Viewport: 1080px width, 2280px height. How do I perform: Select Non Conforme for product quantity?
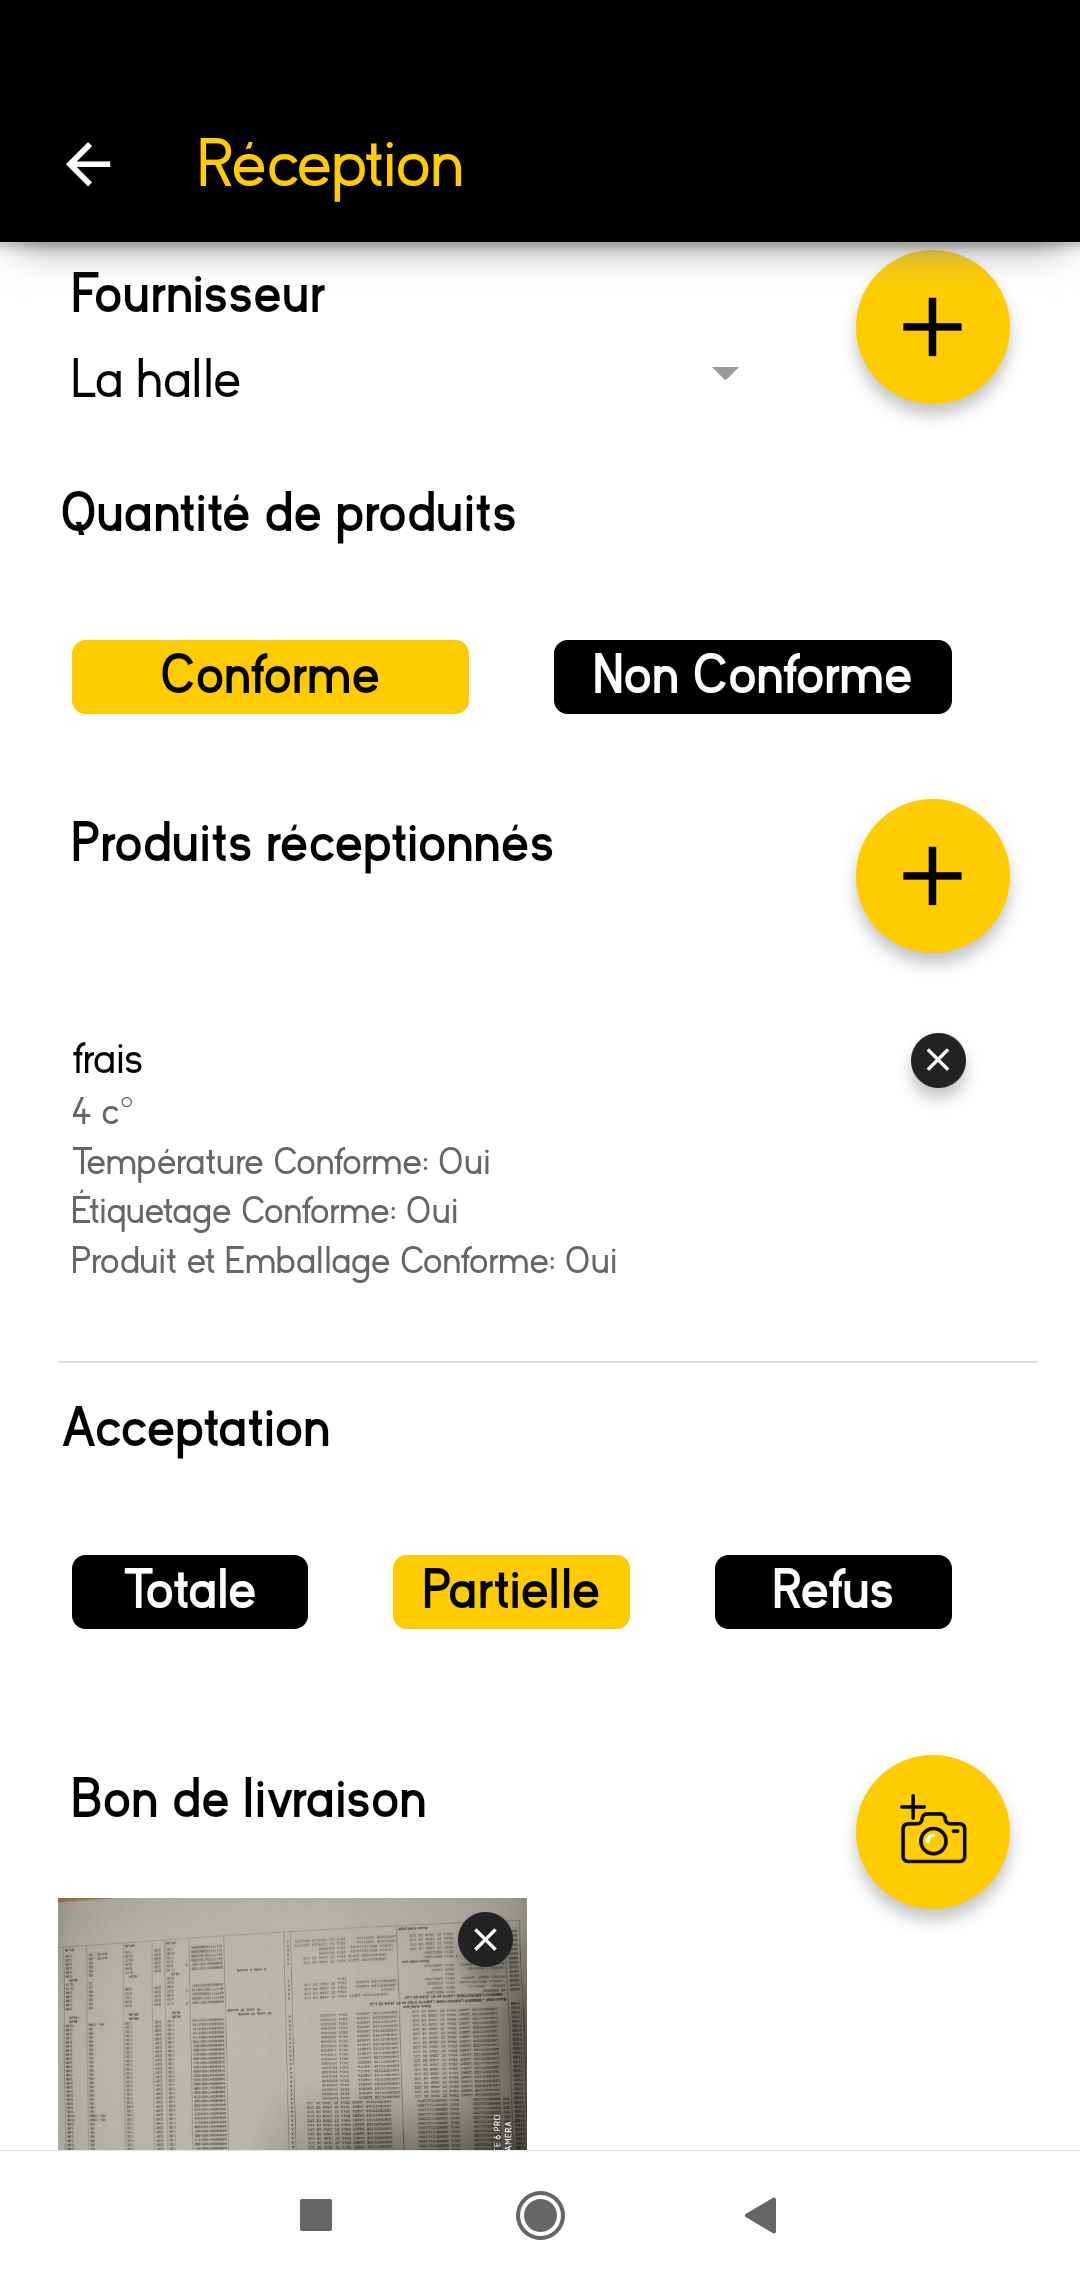[752, 677]
